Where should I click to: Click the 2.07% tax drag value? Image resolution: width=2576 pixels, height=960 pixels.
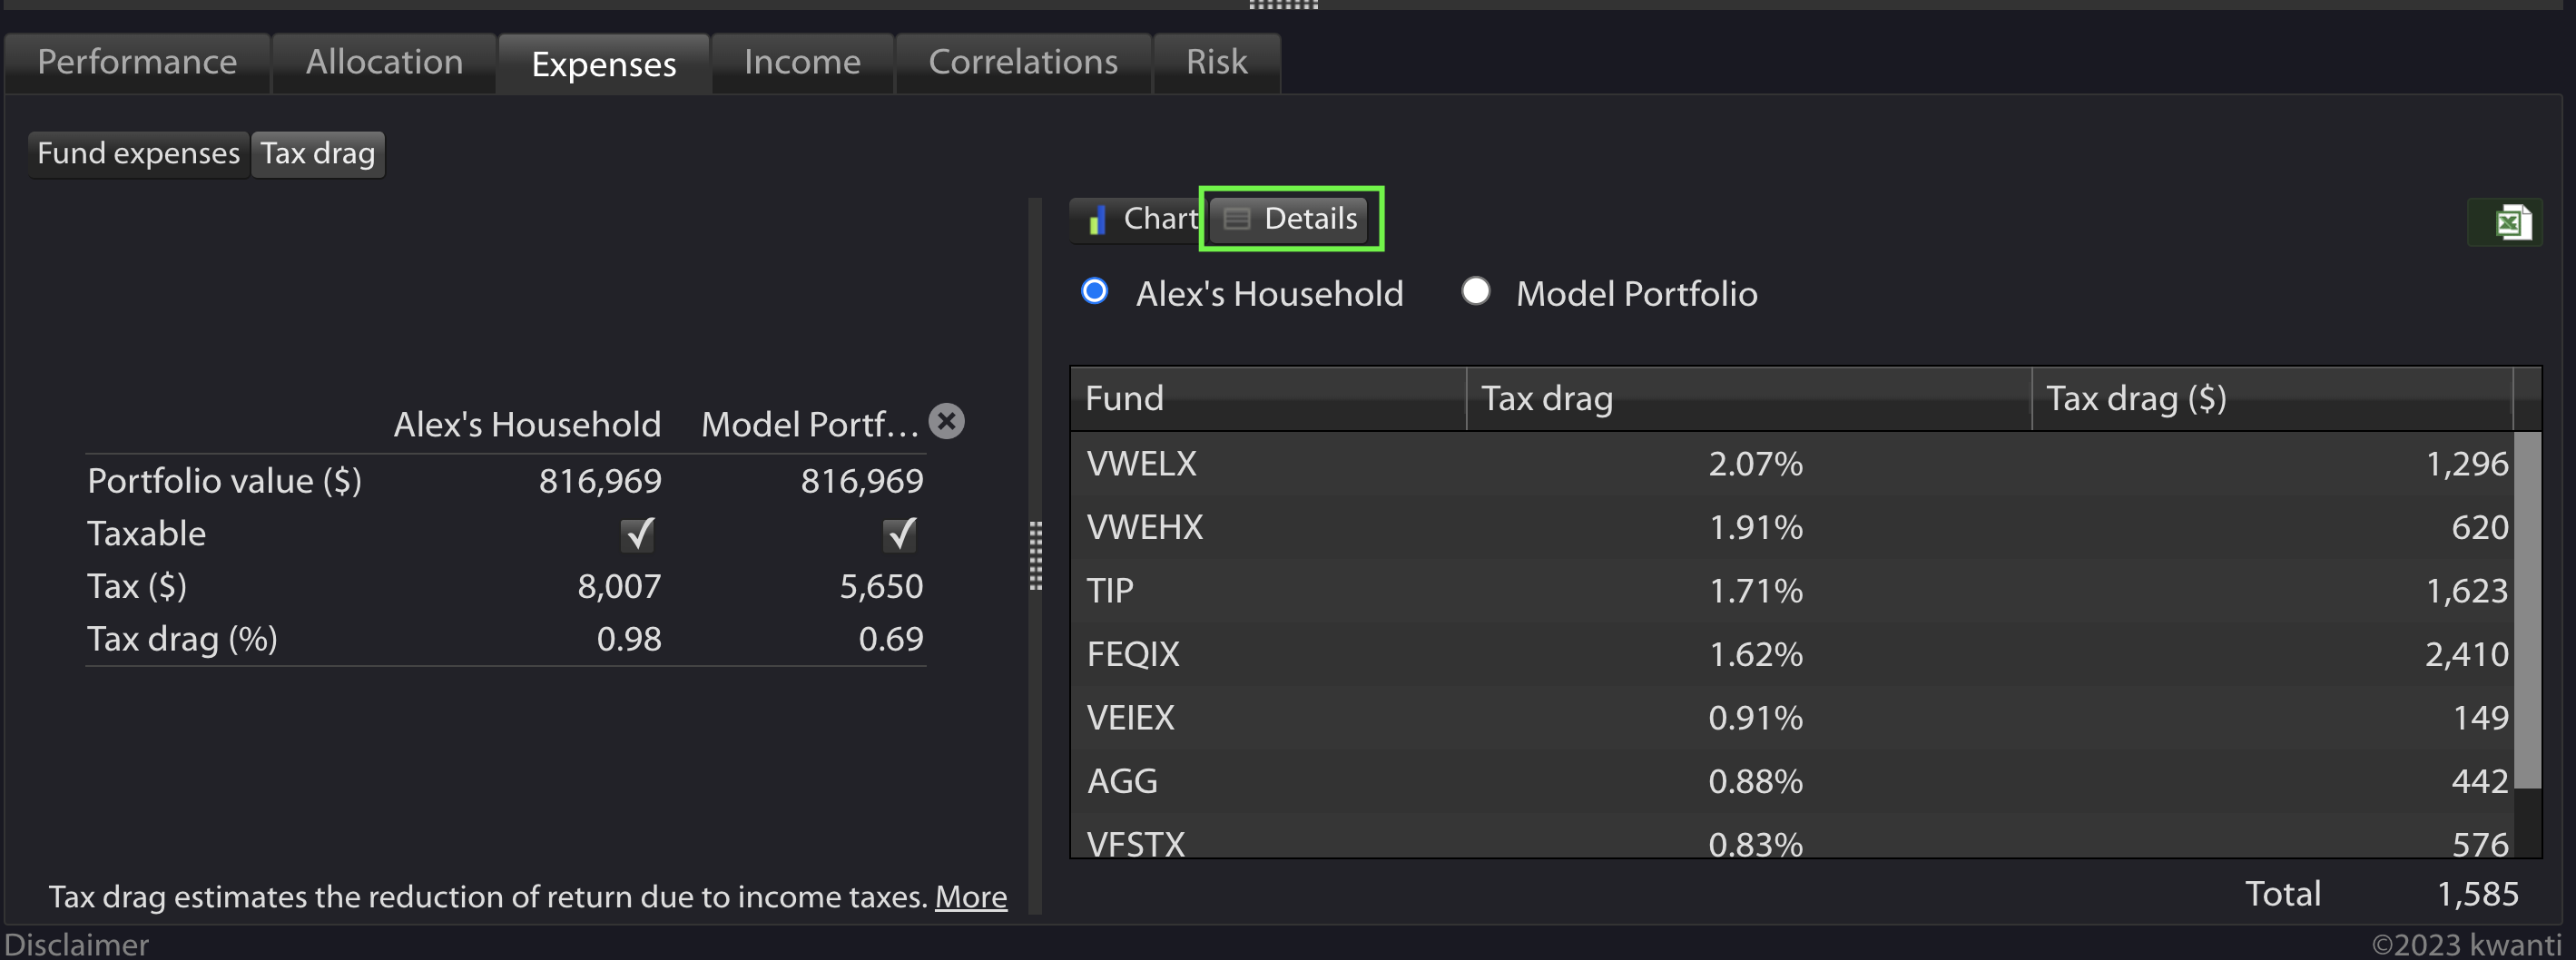point(1755,464)
